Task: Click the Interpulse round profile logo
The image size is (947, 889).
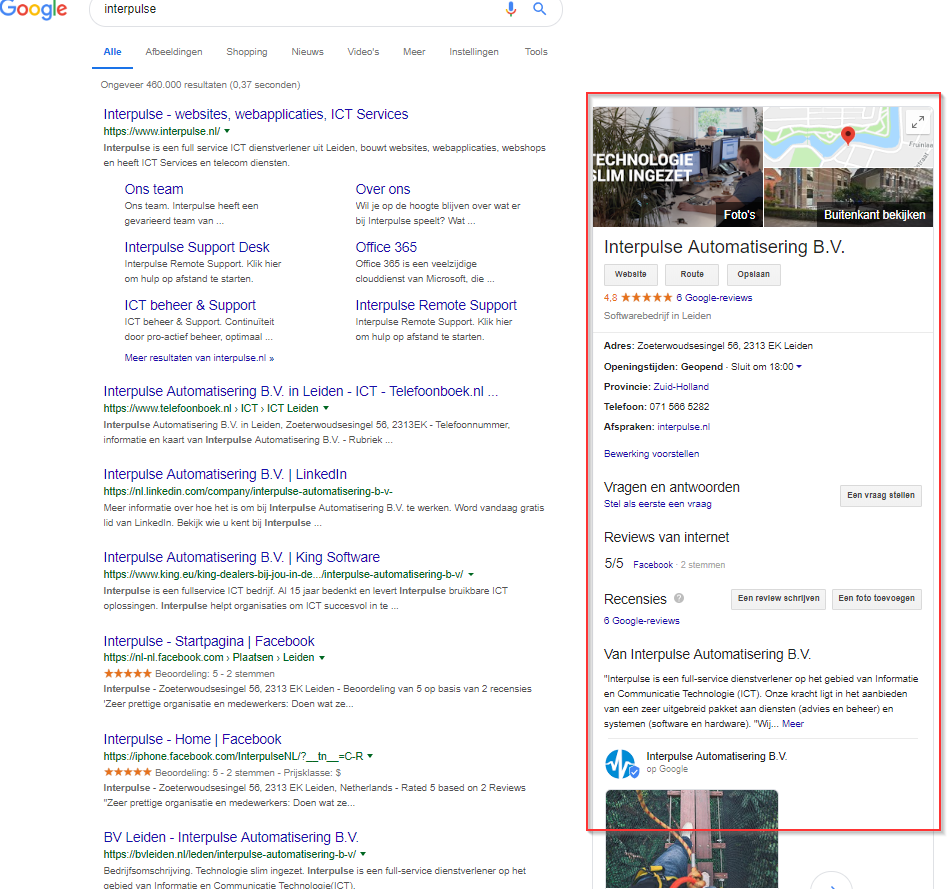Action: point(621,763)
